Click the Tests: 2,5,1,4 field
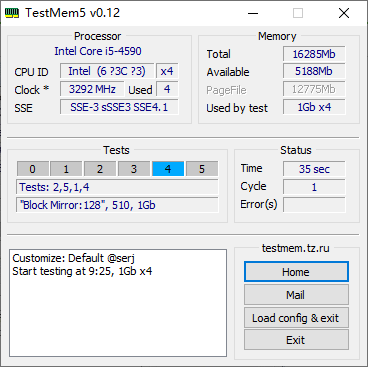This screenshot has height=367, width=368. pos(117,187)
